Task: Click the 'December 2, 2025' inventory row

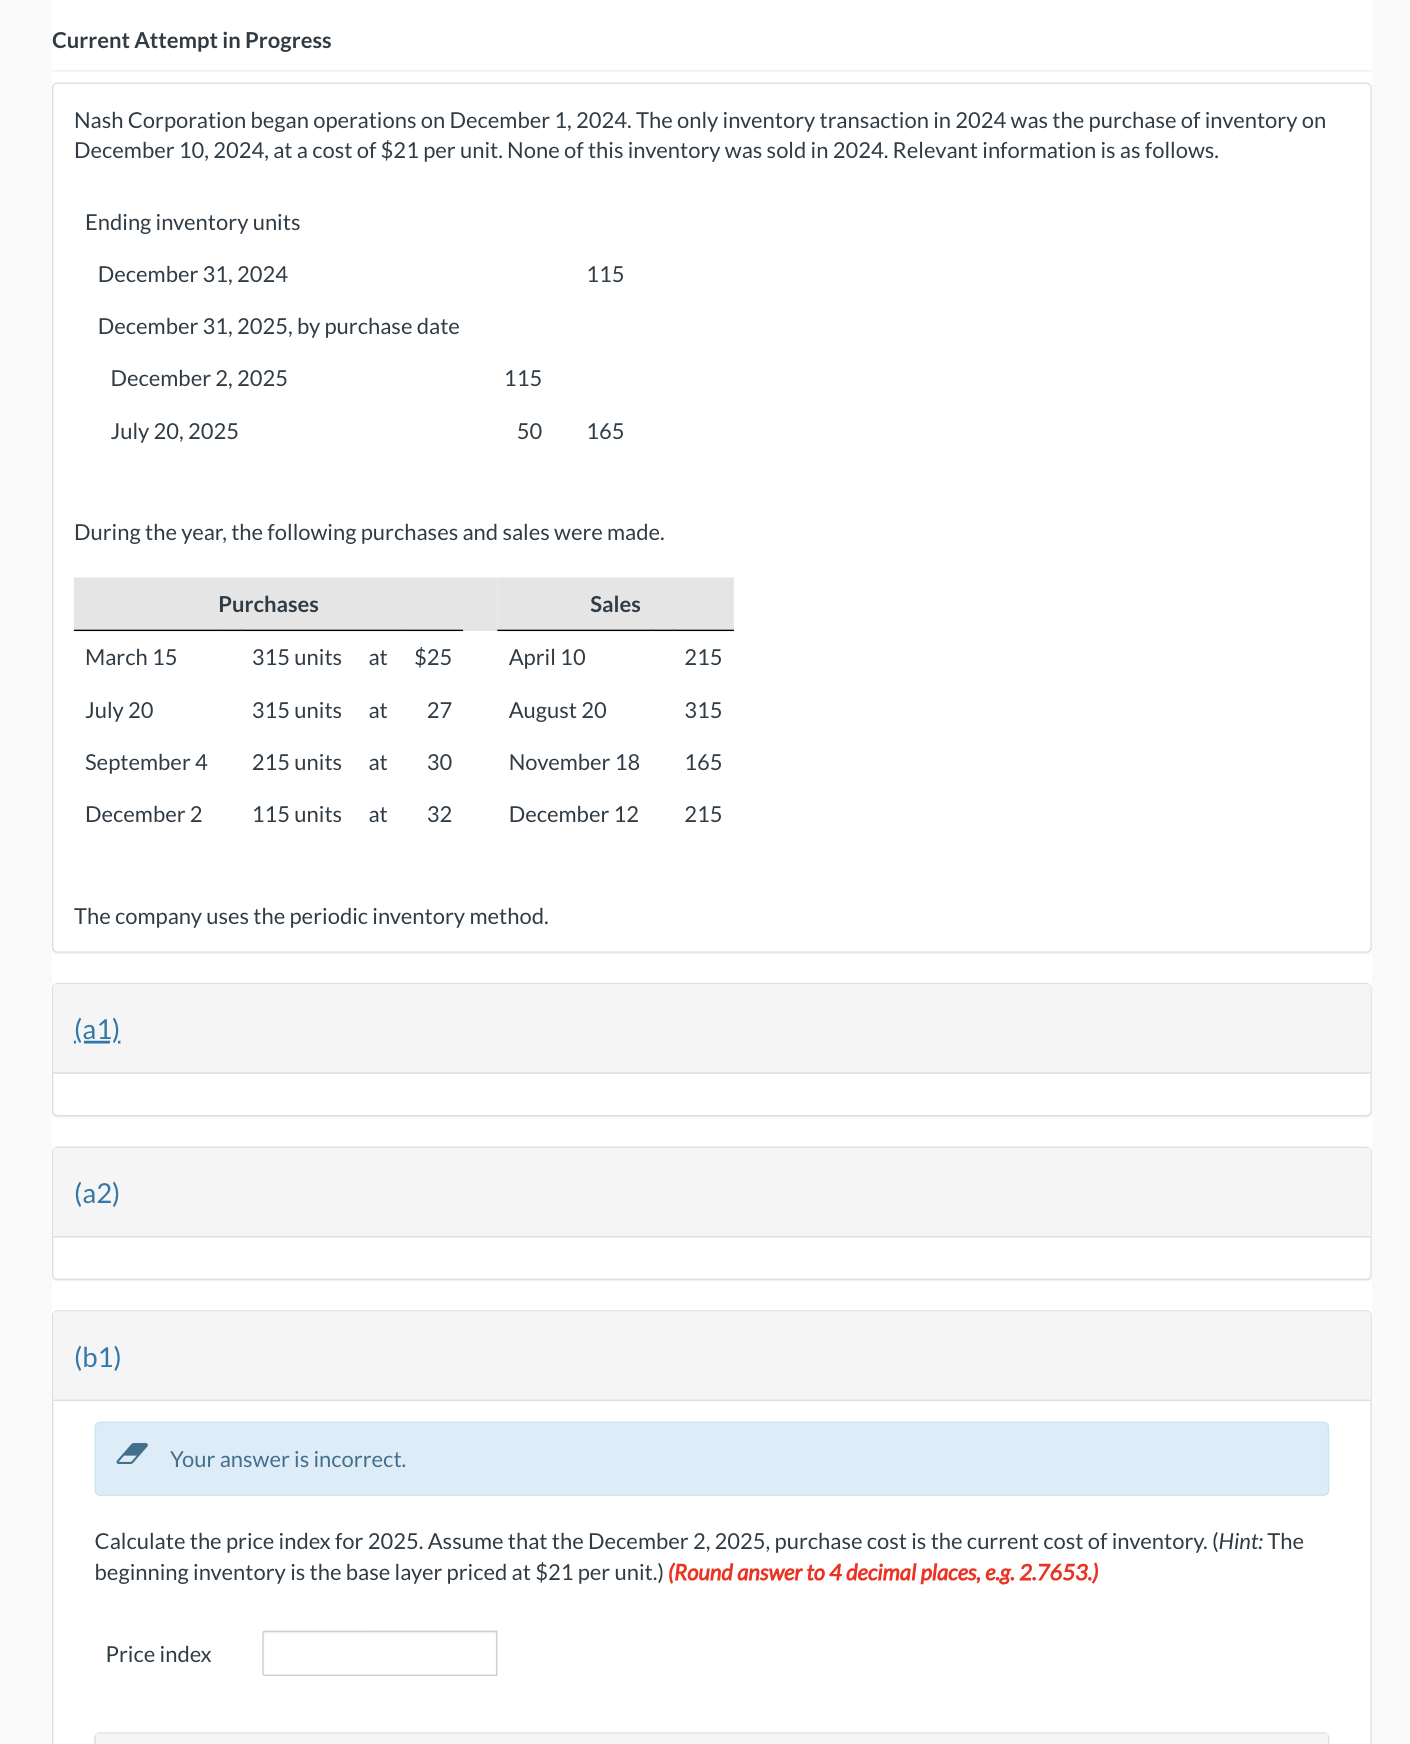Action: pyautogui.click(x=199, y=378)
